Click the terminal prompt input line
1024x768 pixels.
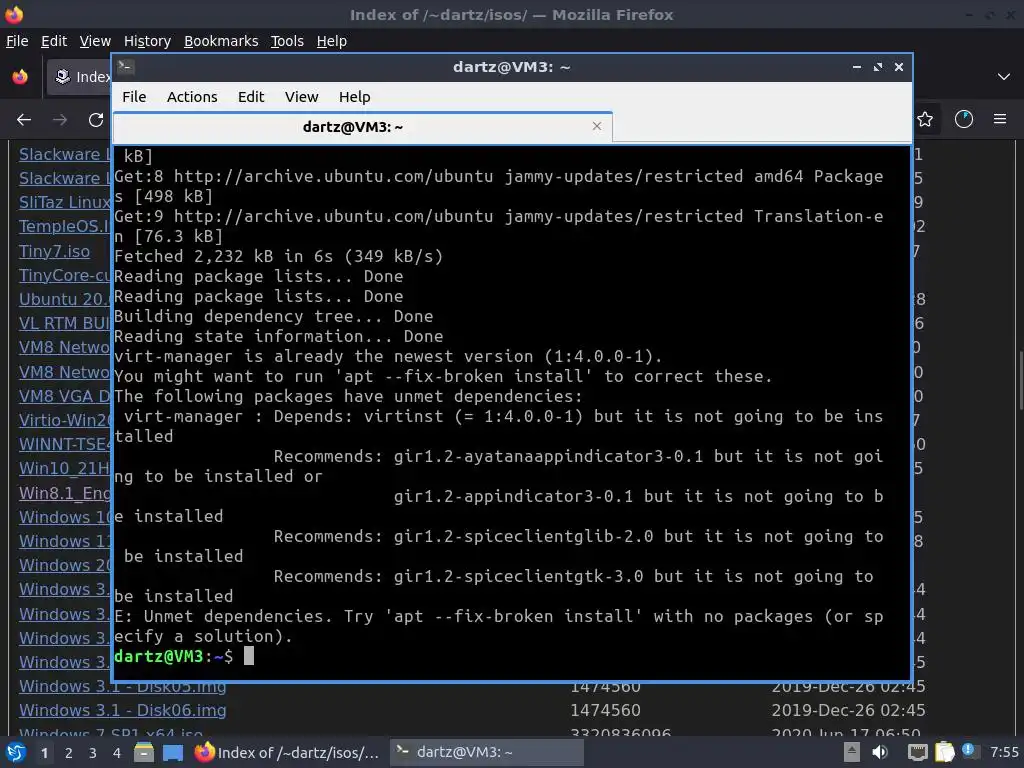511,656
